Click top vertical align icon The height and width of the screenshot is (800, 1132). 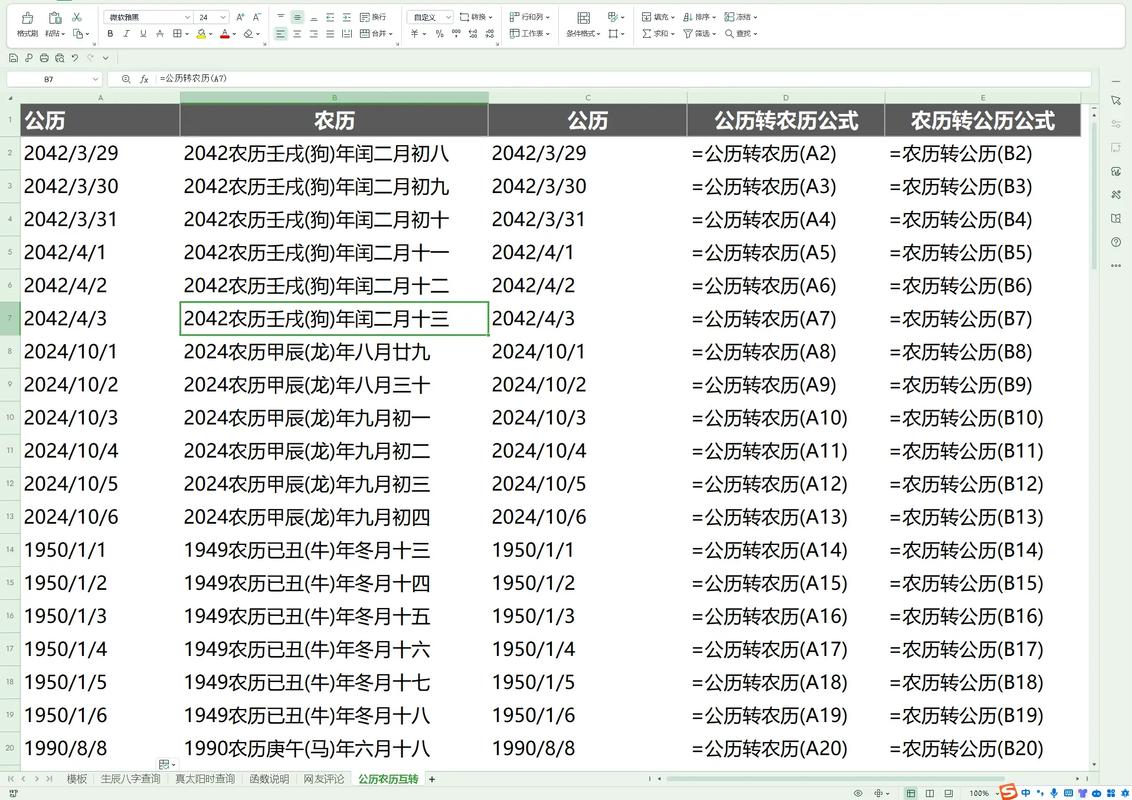(x=281, y=17)
